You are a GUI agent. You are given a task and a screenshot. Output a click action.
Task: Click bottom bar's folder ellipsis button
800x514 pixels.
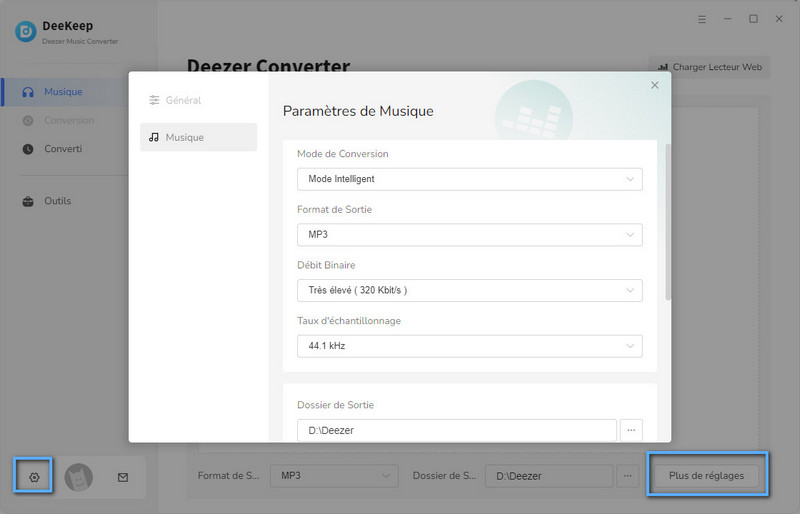pos(628,476)
